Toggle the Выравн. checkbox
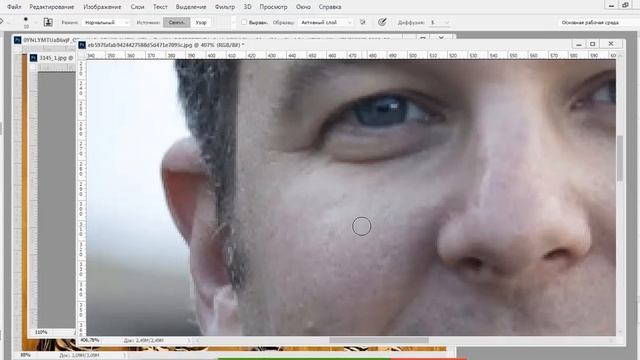640x360 pixels. (x=244, y=22)
